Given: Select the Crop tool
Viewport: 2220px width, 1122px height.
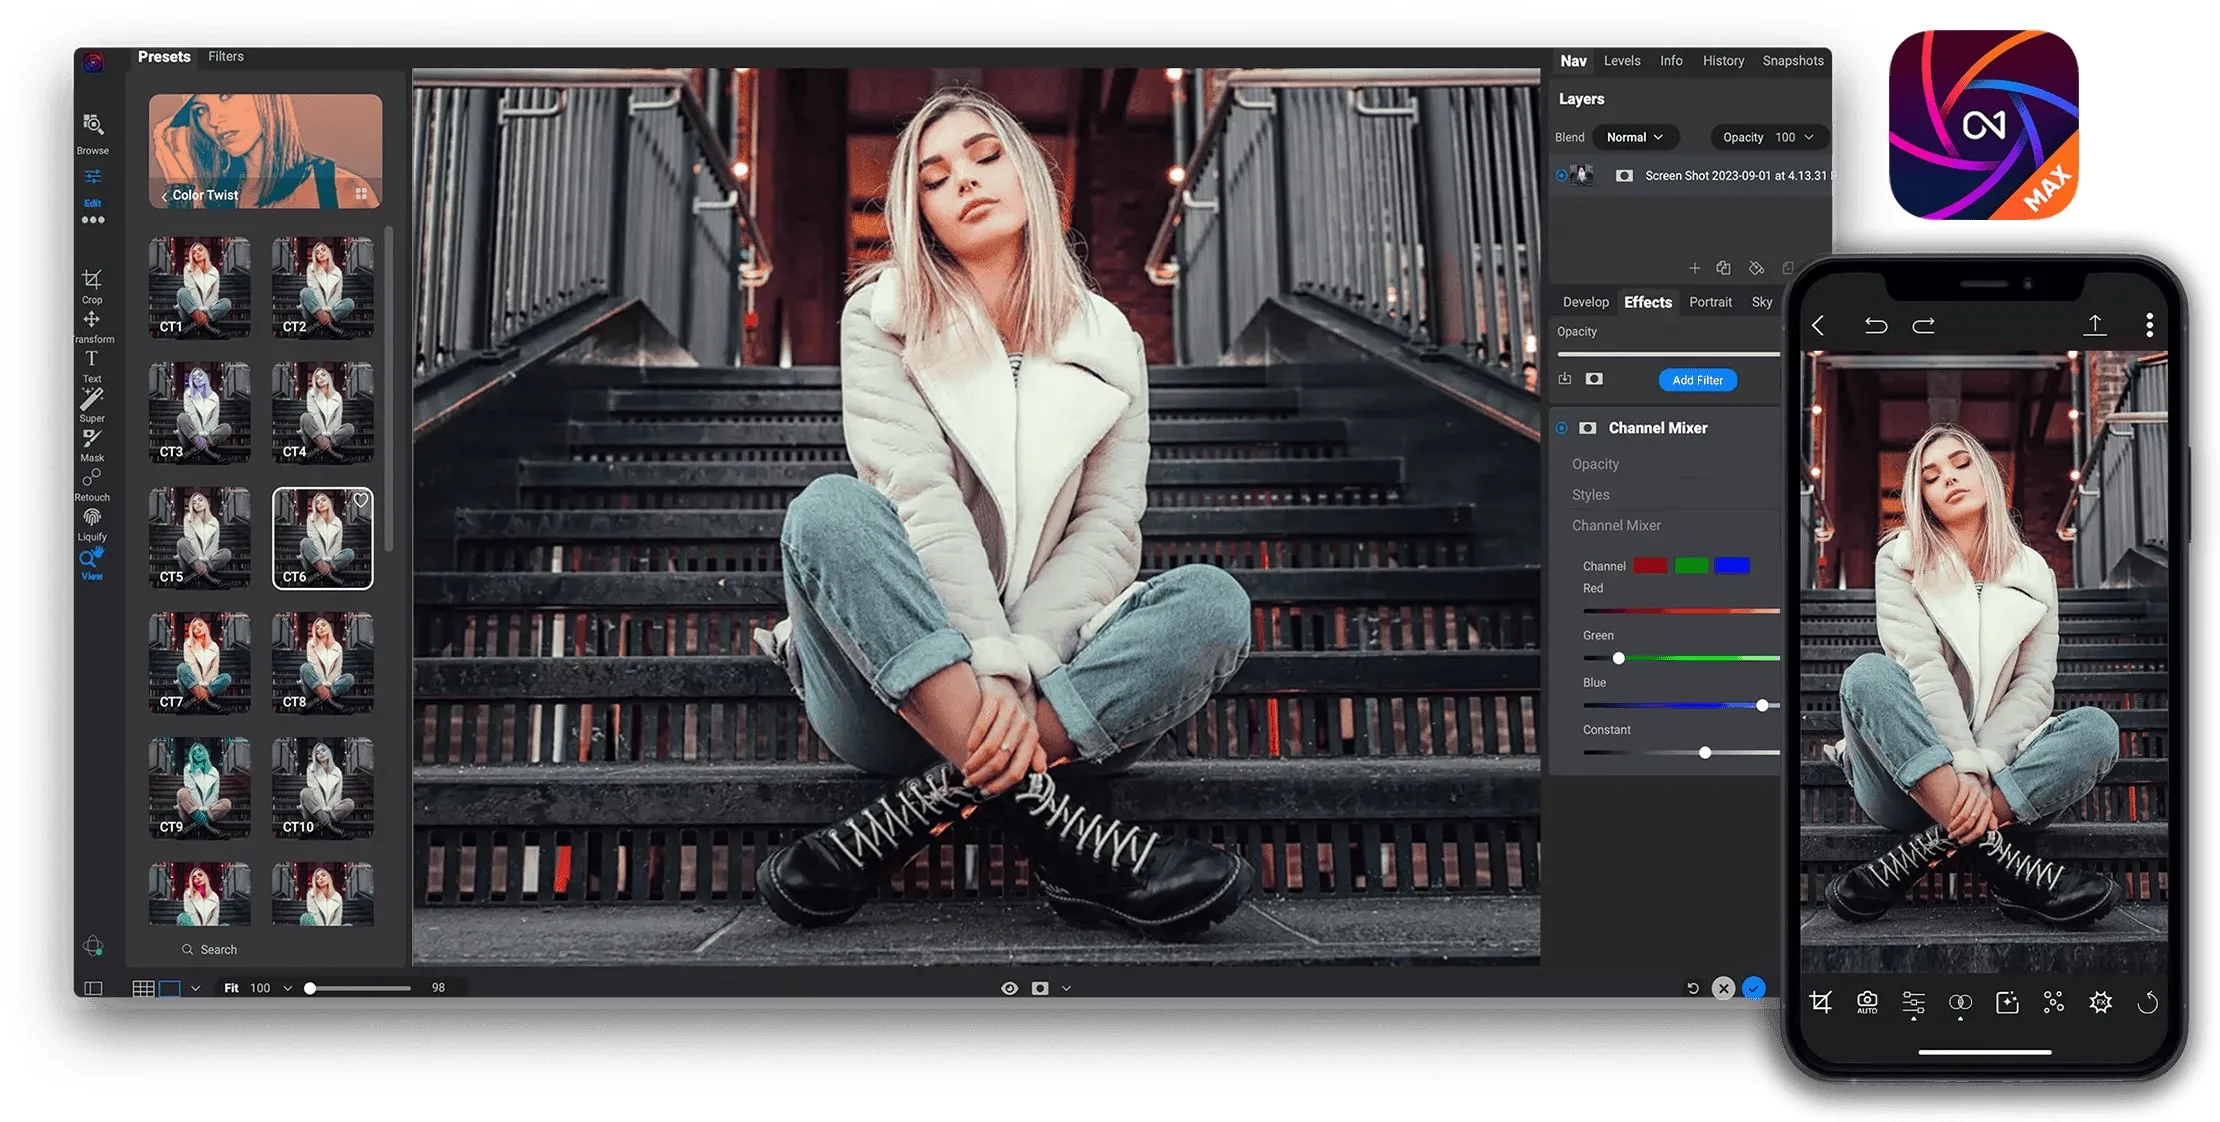Looking at the screenshot, I should (92, 285).
